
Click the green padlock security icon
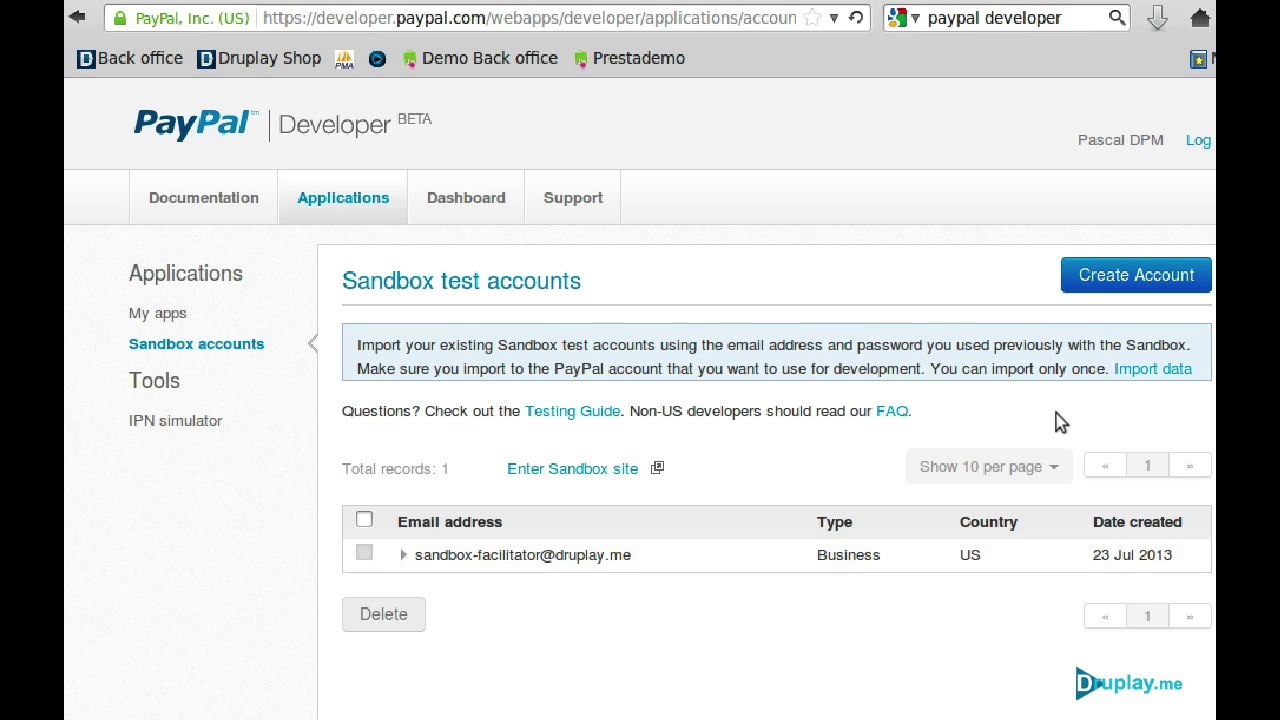point(120,18)
